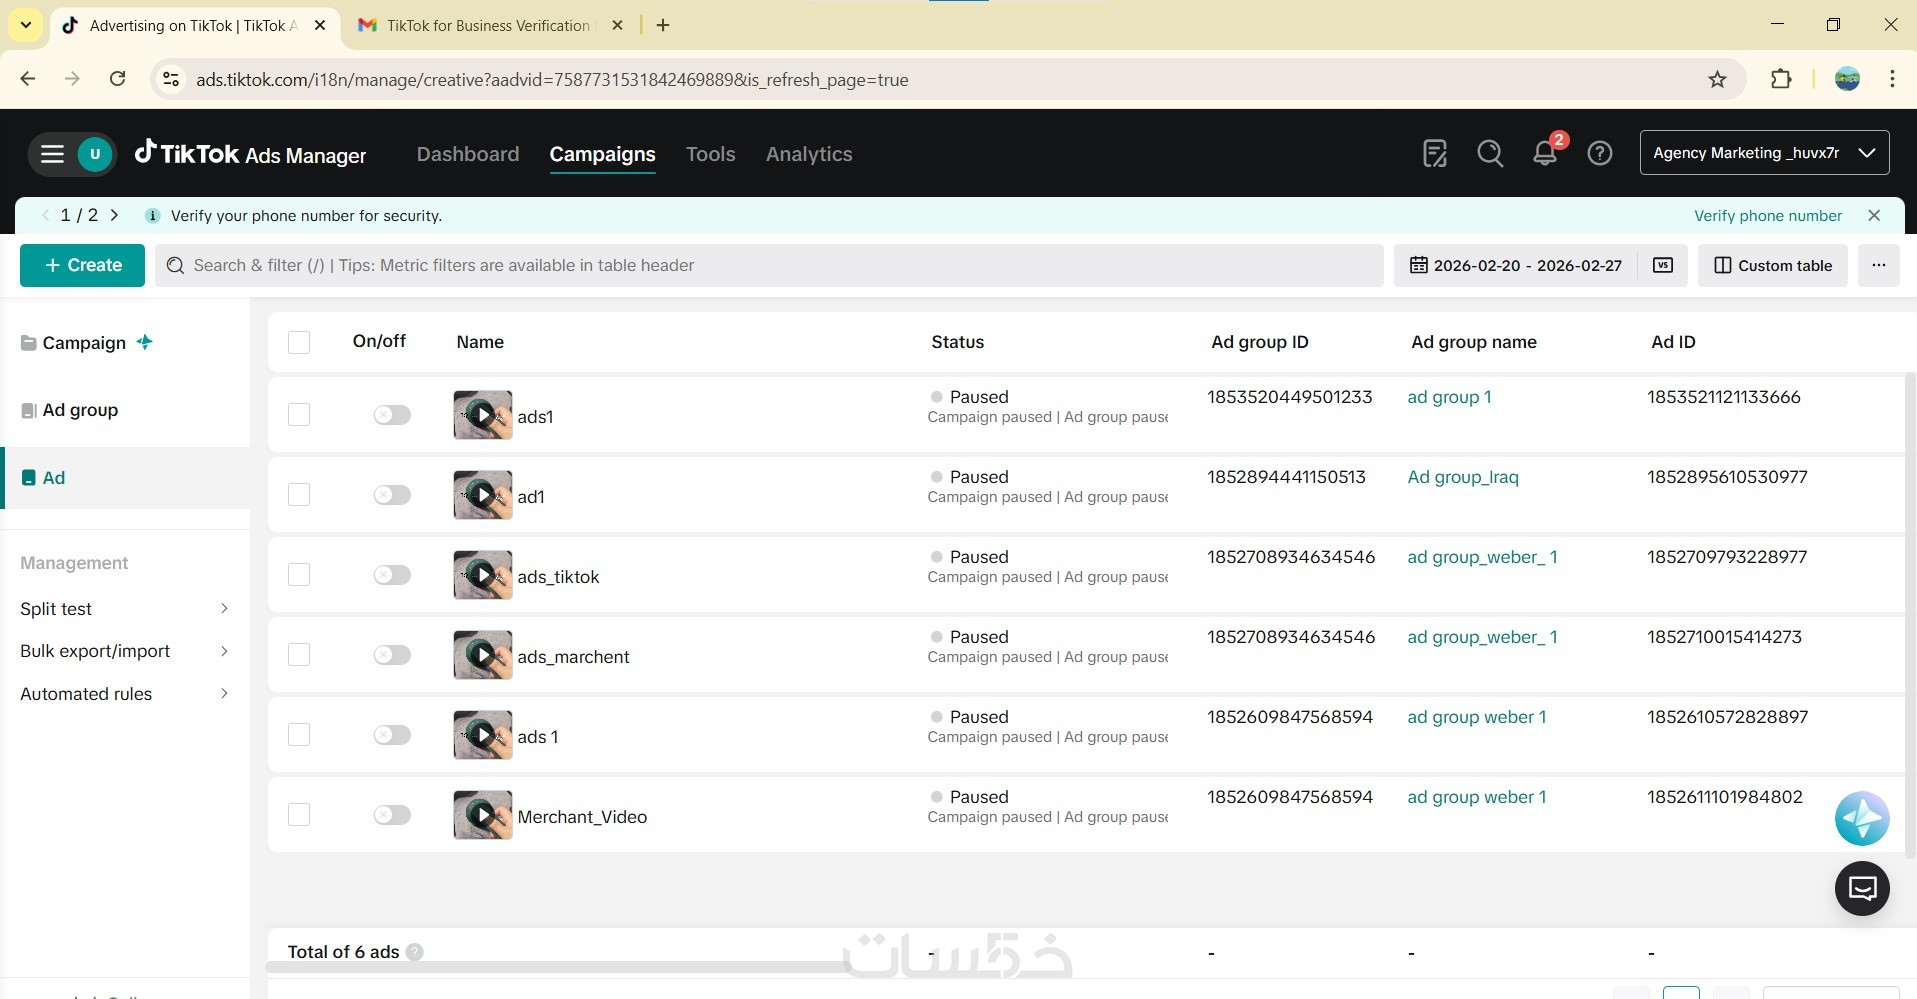Open the notifications bell icon
Image resolution: width=1917 pixels, height=999 pixels.
click(x=1544, y=153)
